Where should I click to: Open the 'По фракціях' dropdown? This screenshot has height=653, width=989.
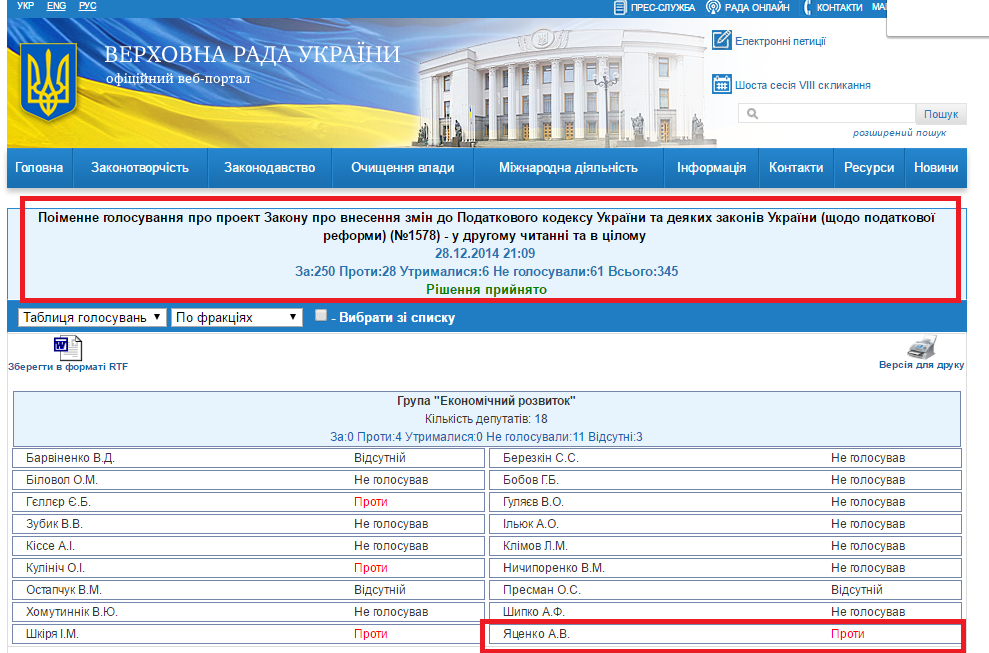237,317
